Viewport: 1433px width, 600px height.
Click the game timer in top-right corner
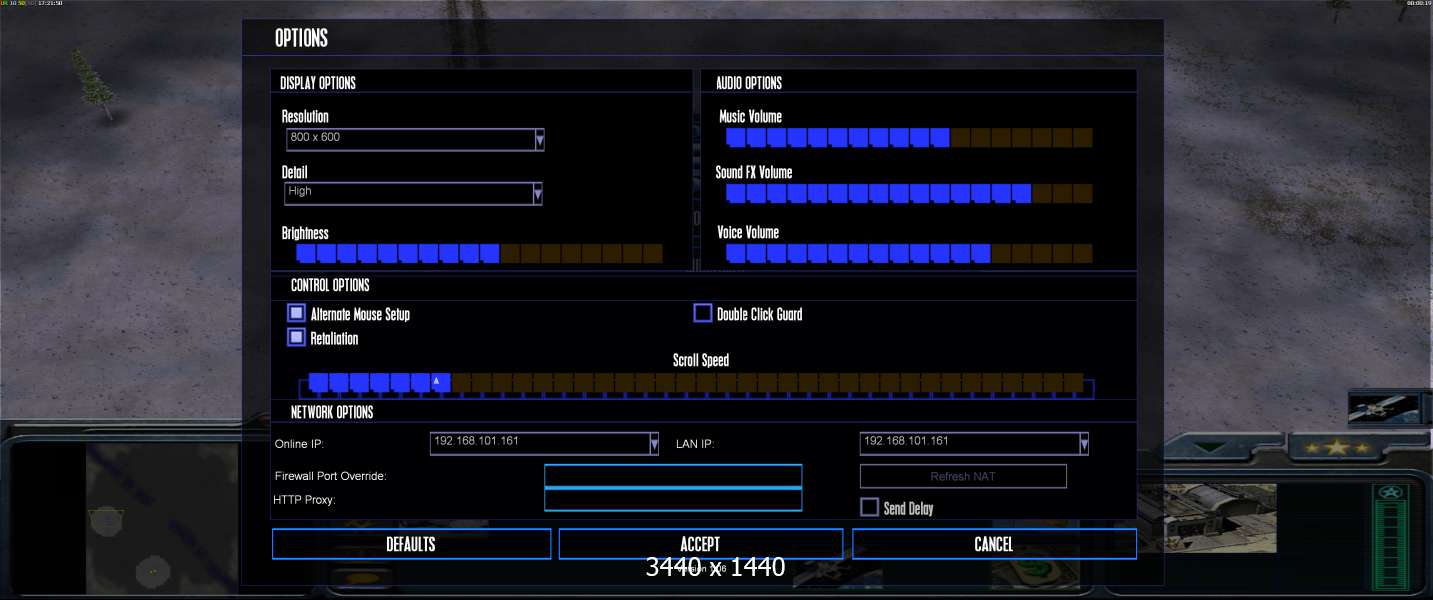point(1418,4)
